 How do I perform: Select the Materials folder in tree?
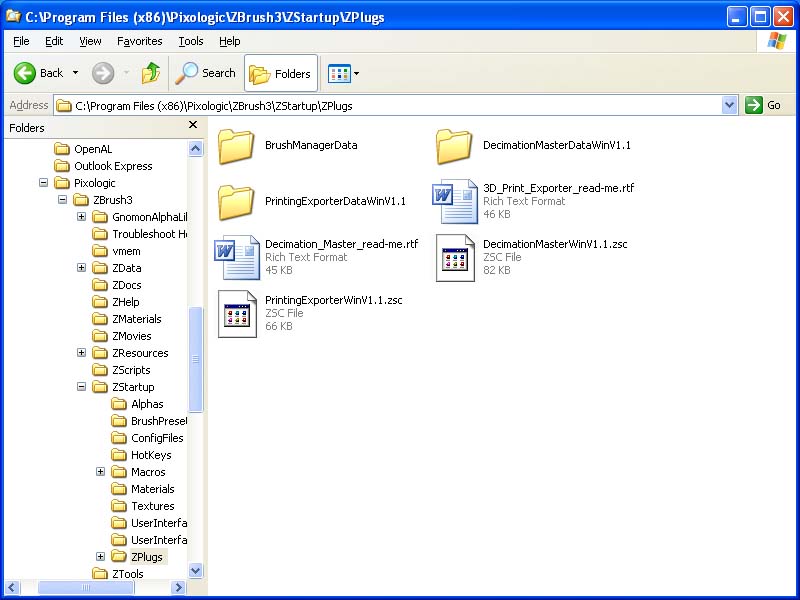[x=143, y=489]
